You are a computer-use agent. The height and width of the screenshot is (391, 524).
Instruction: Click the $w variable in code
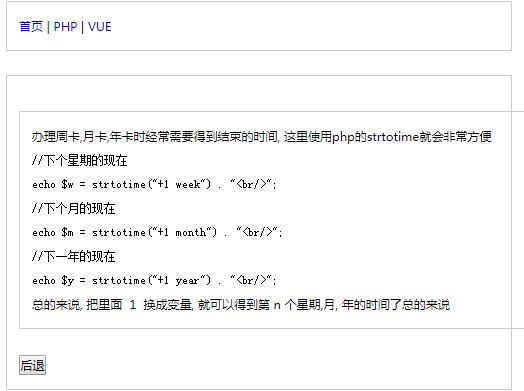(67, 184)
